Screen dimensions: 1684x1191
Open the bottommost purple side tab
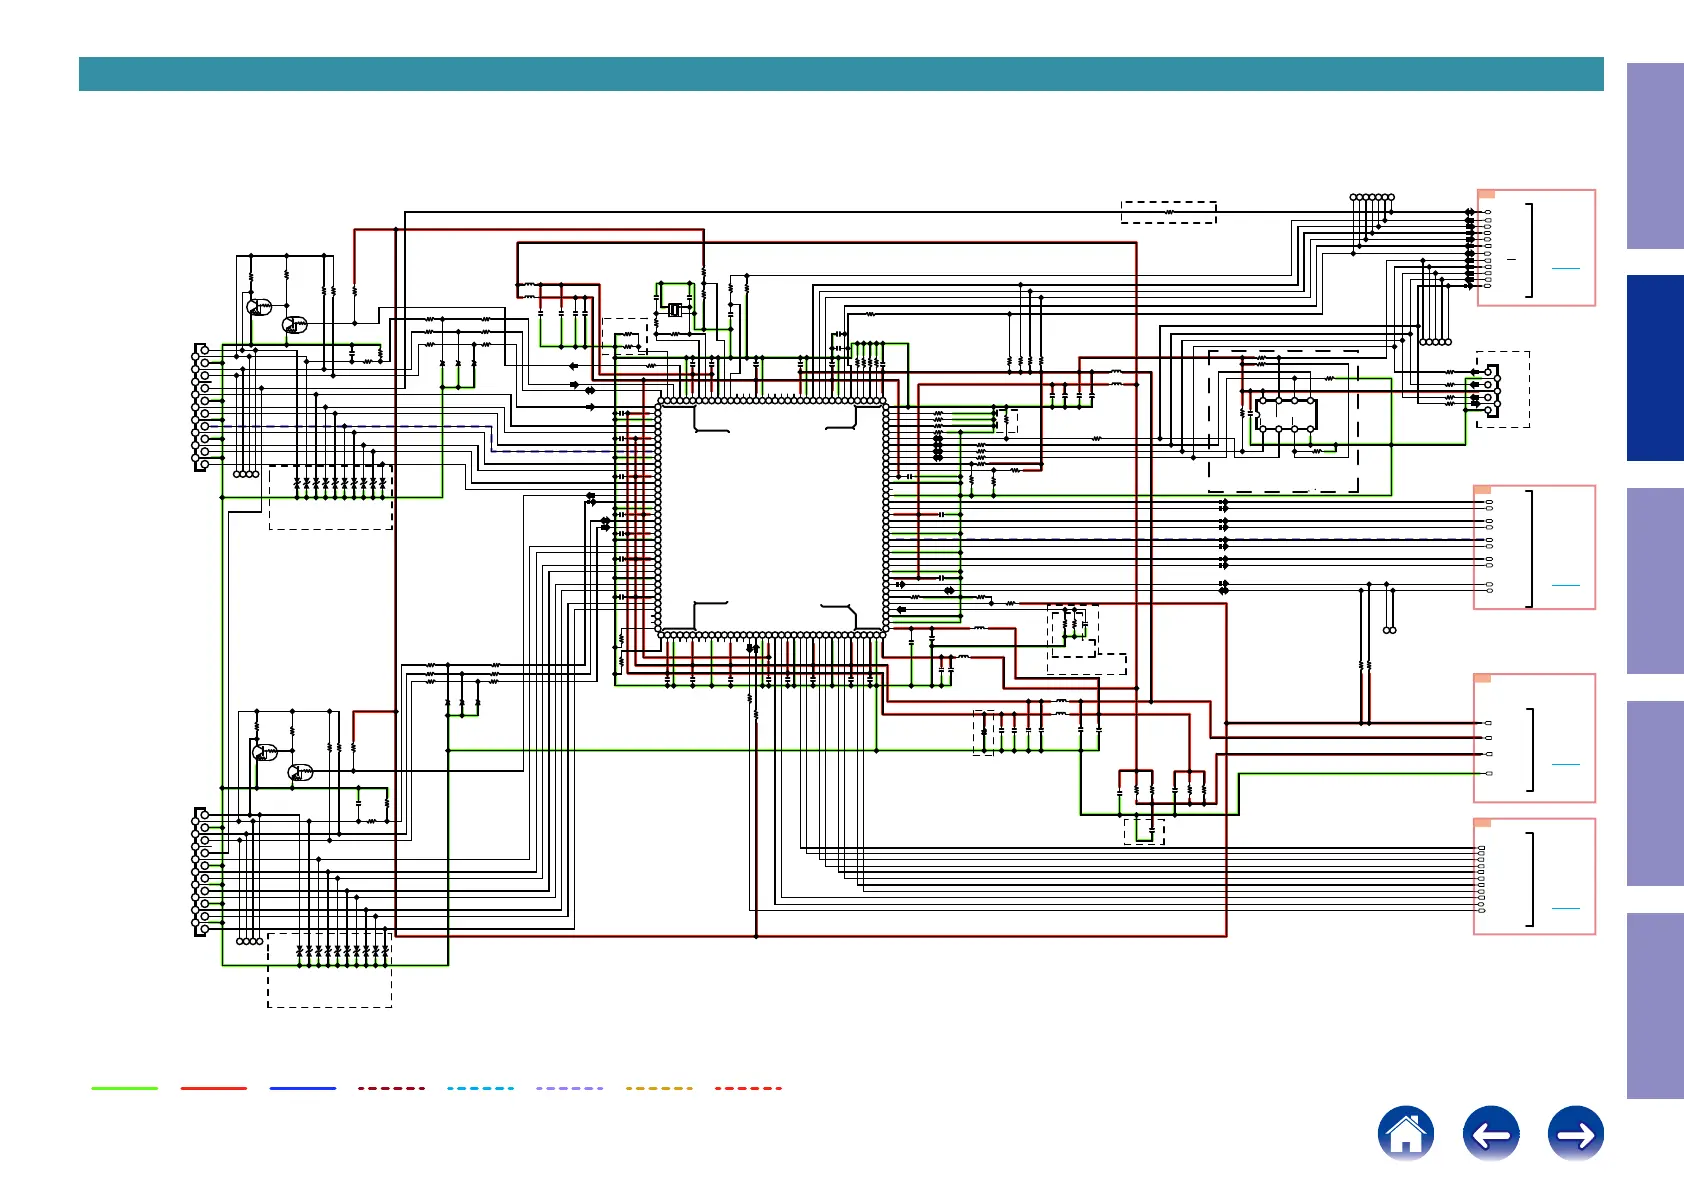point(1655,1006)
